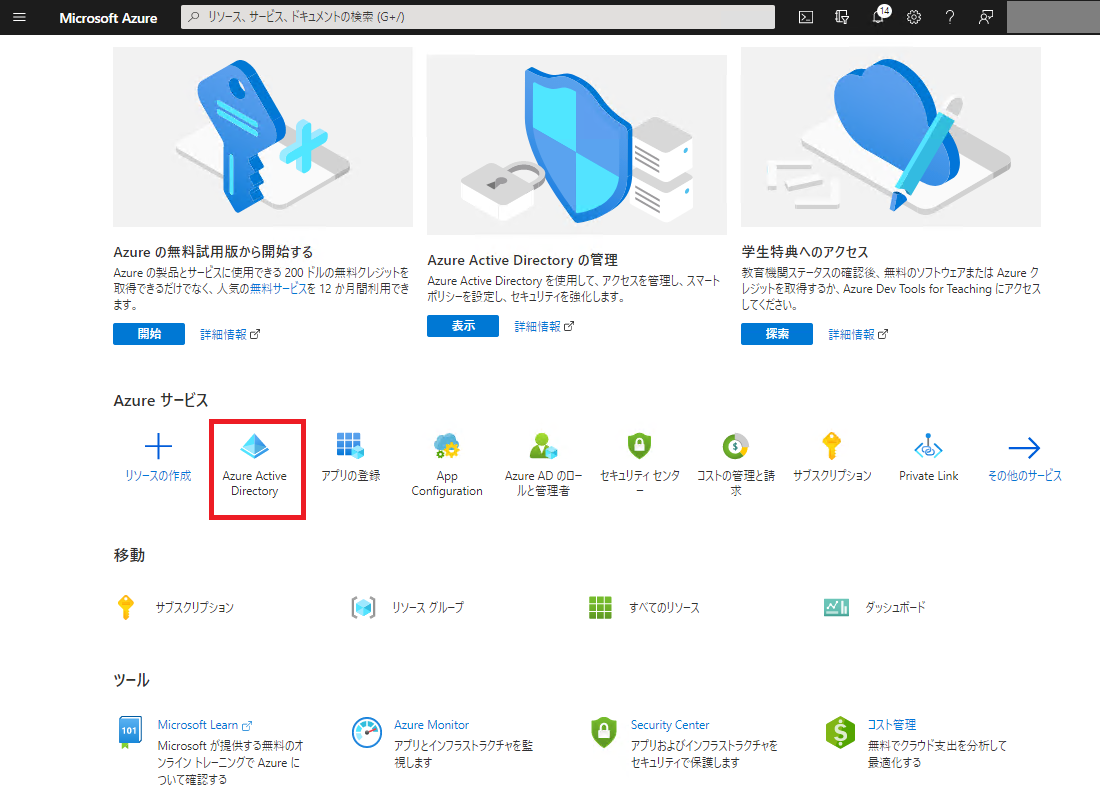The width and height of the screenshot is (1100, 794).
Task: Click the 表示 button for Azure Active Directory
Action: point(463,326)
